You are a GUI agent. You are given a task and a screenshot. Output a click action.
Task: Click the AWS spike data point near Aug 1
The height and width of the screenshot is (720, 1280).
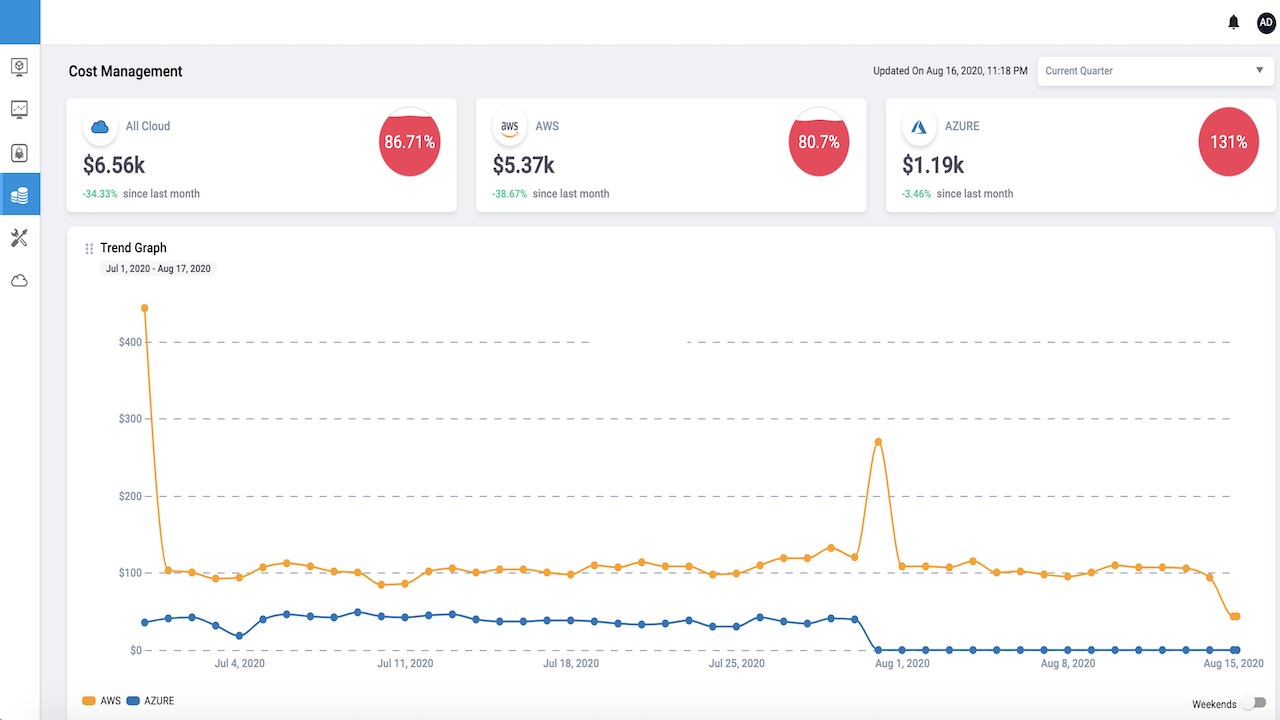tap(878, 441)
